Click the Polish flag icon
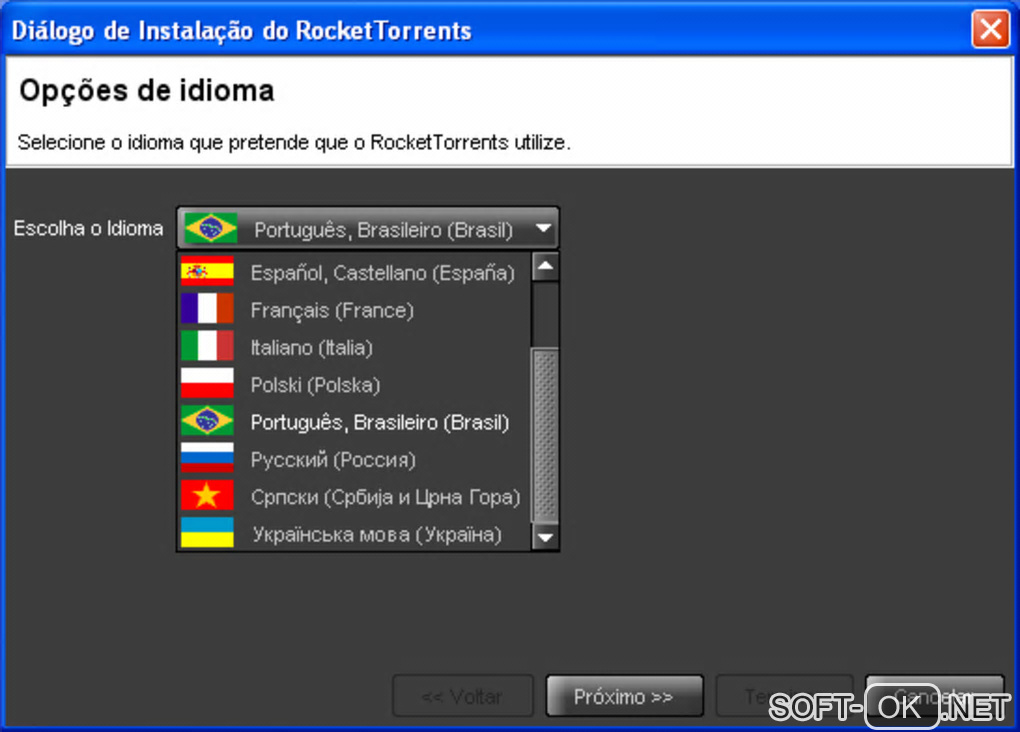This screenshot has width=1020, height=732. click(x=207, y=383)
